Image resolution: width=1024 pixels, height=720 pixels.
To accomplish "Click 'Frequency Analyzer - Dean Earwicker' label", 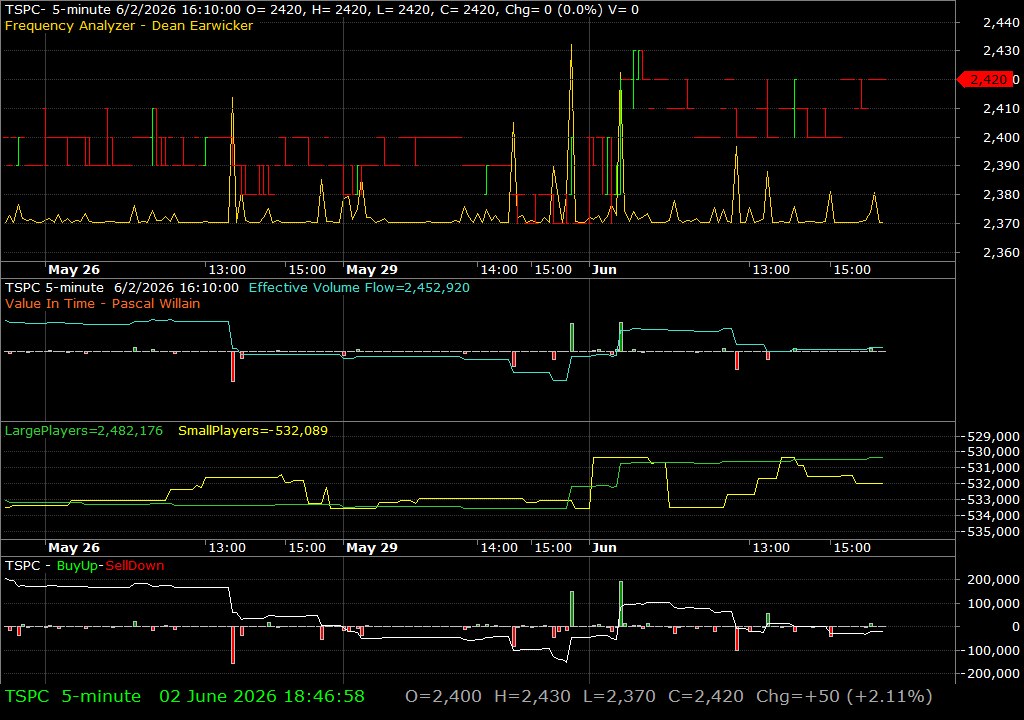I will (x=129, y=25).
